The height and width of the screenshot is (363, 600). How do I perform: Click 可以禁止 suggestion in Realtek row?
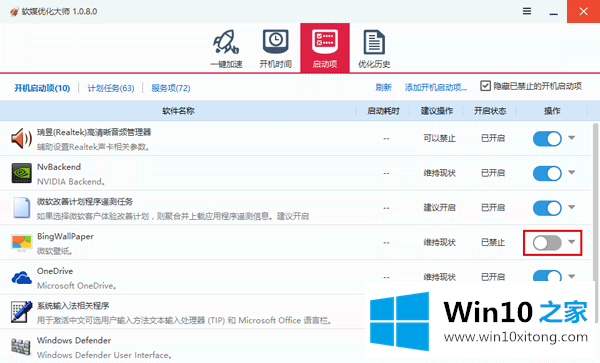[x=439, y=138]
